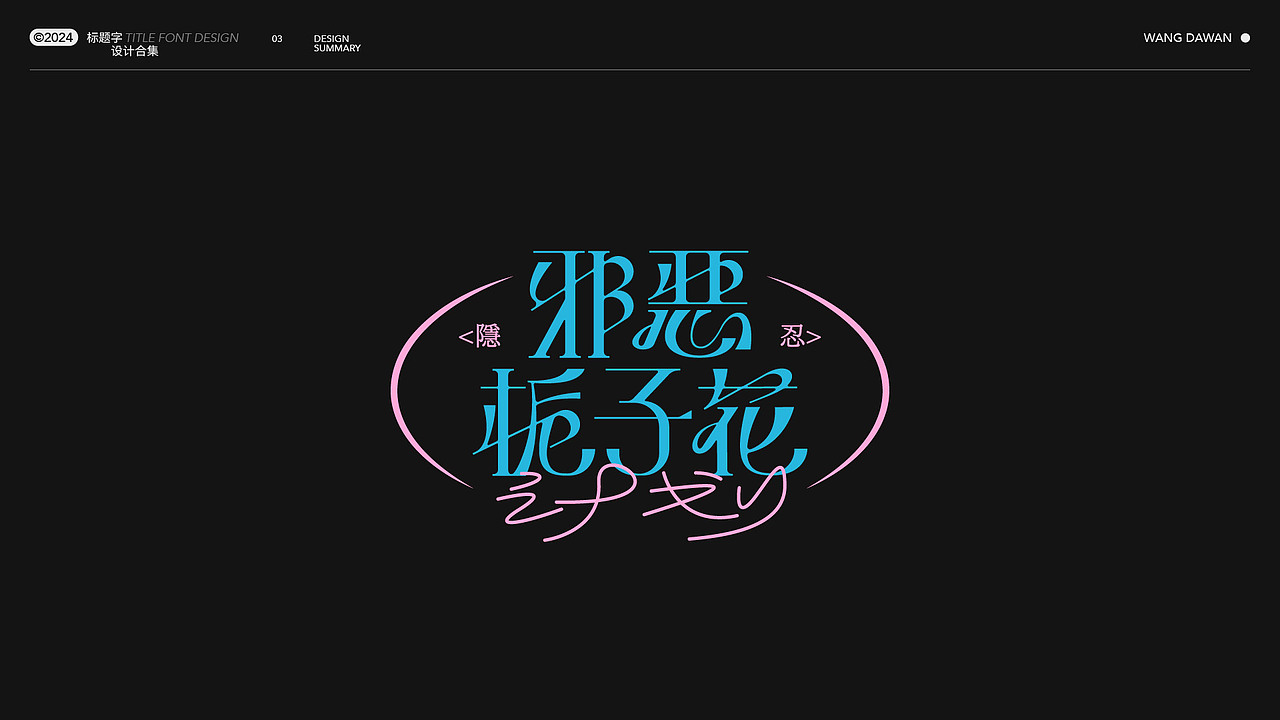Image resolution: width=1280 pixels, height=720 pixels.
Task: Click the white dot beside WANG DAWAN
Action: coord(1245,38)
